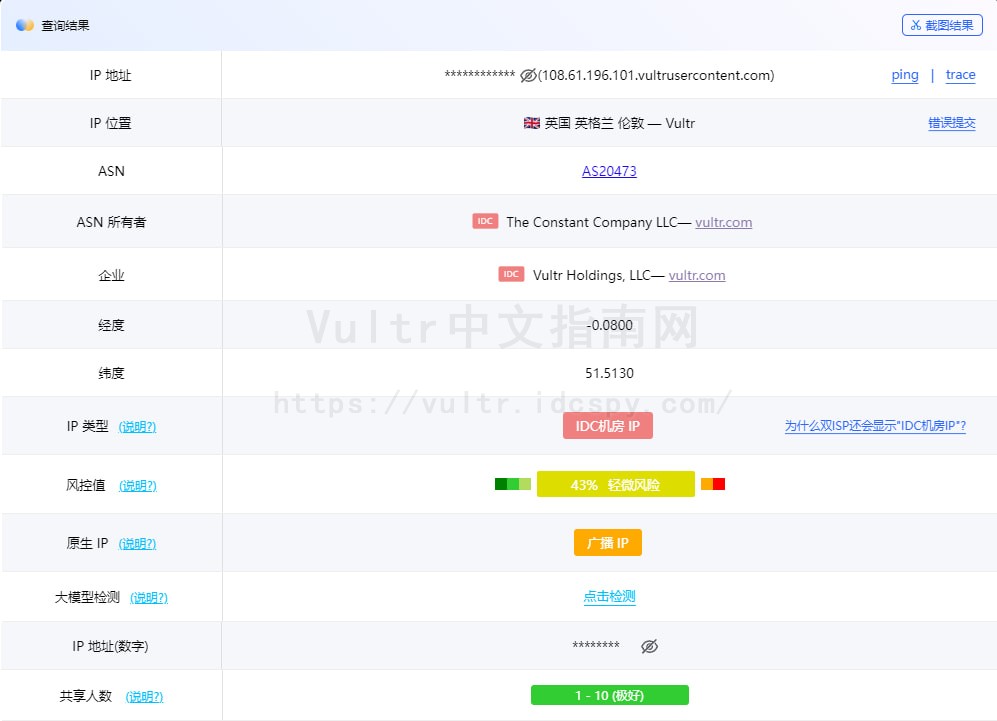Click the trace link

(x=960, y=75)
